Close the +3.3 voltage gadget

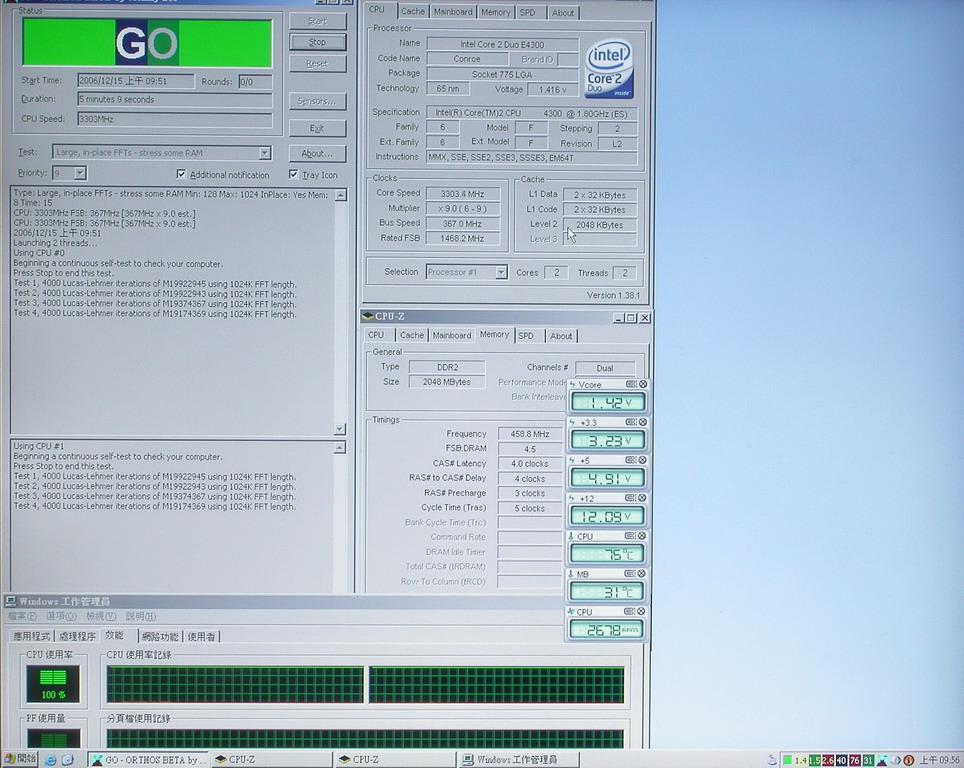point(642,422)
